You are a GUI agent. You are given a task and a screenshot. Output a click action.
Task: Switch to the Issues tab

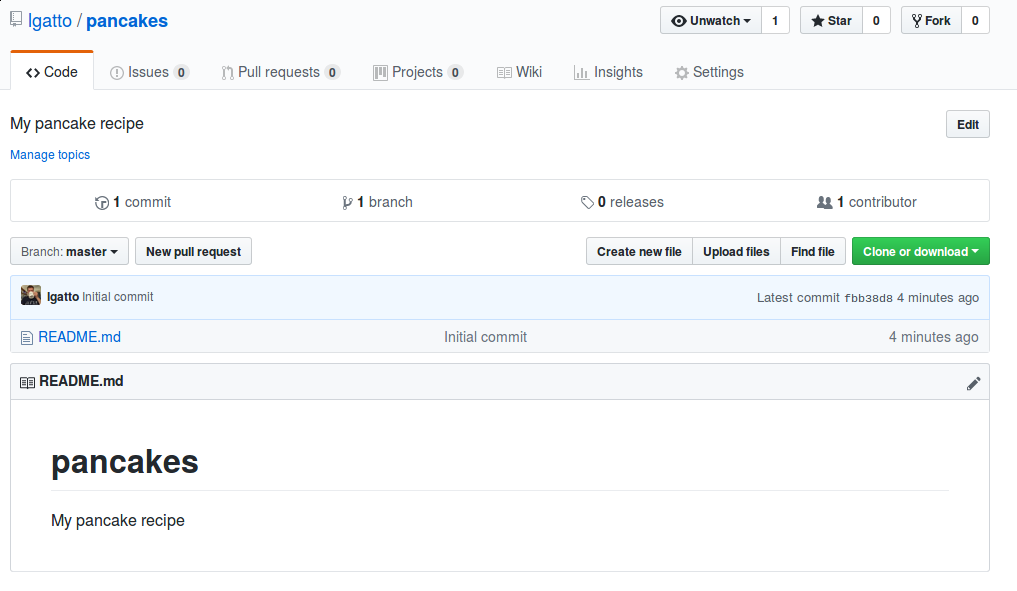[150, 71]
